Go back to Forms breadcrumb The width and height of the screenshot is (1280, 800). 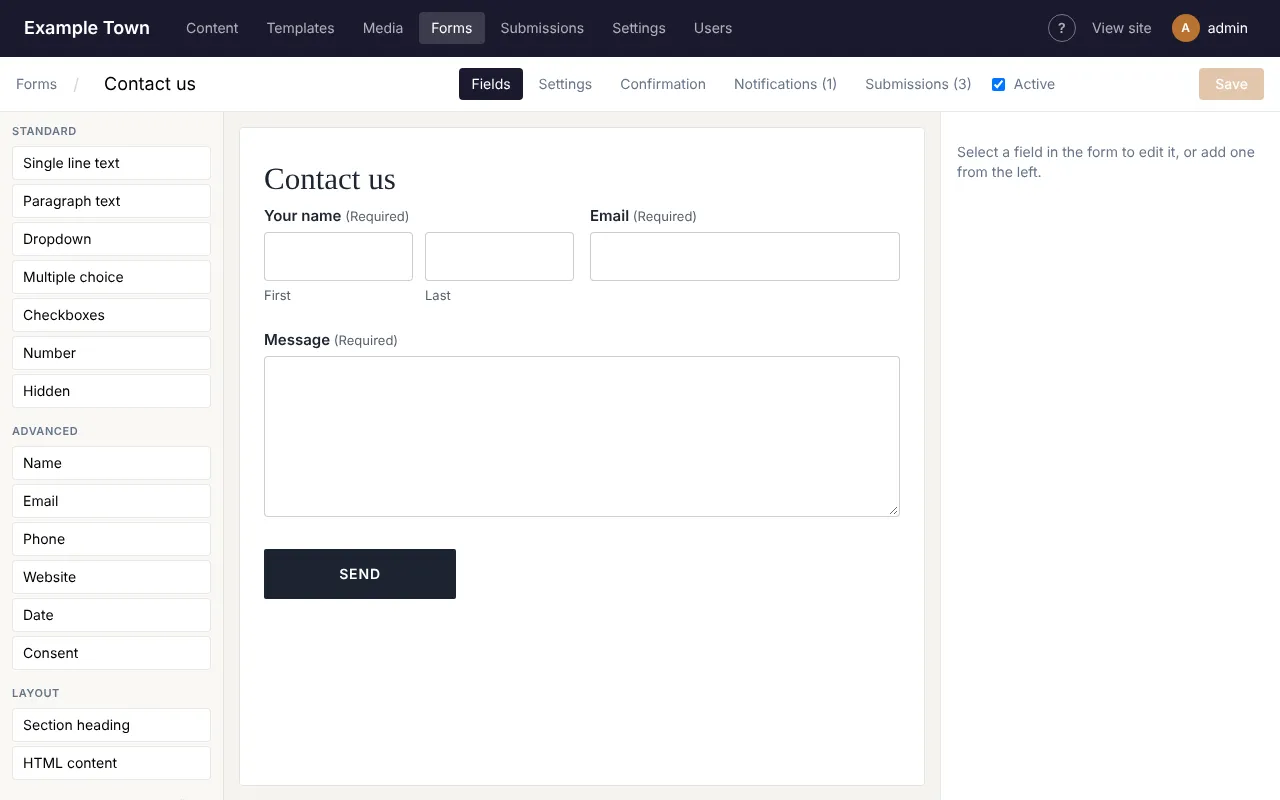tap(36, 84)
